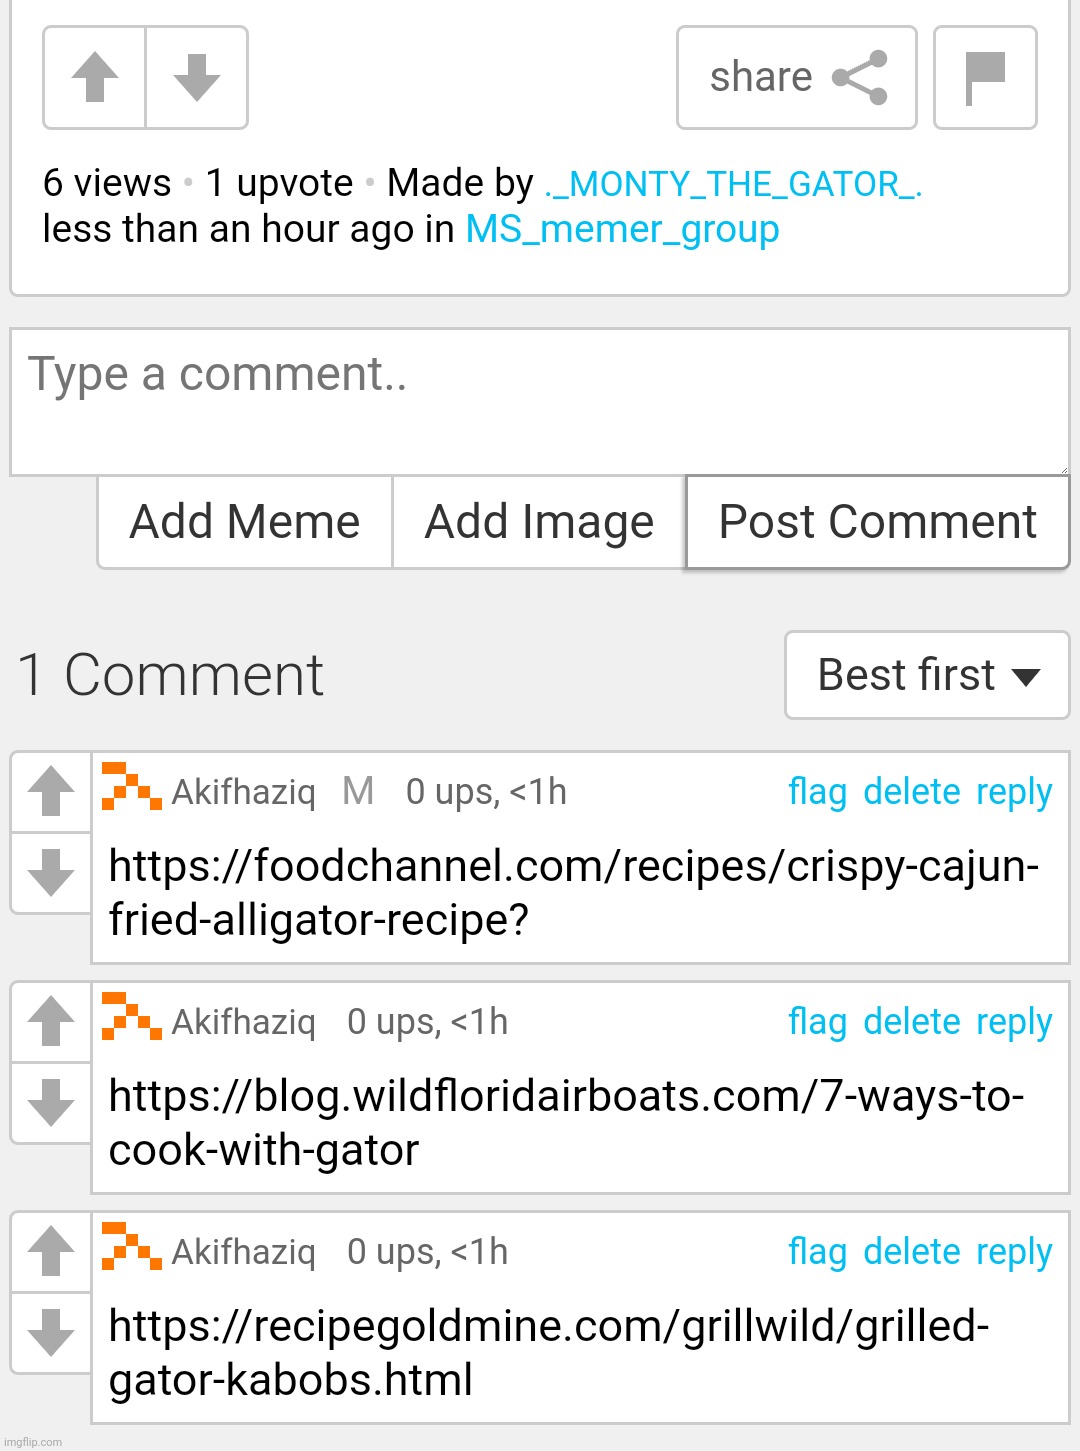This screenshot has width=1080, height=1451.
Task: Open the MS_memer_group stream link
Action: pyautogui.click(x=622, y=230)
